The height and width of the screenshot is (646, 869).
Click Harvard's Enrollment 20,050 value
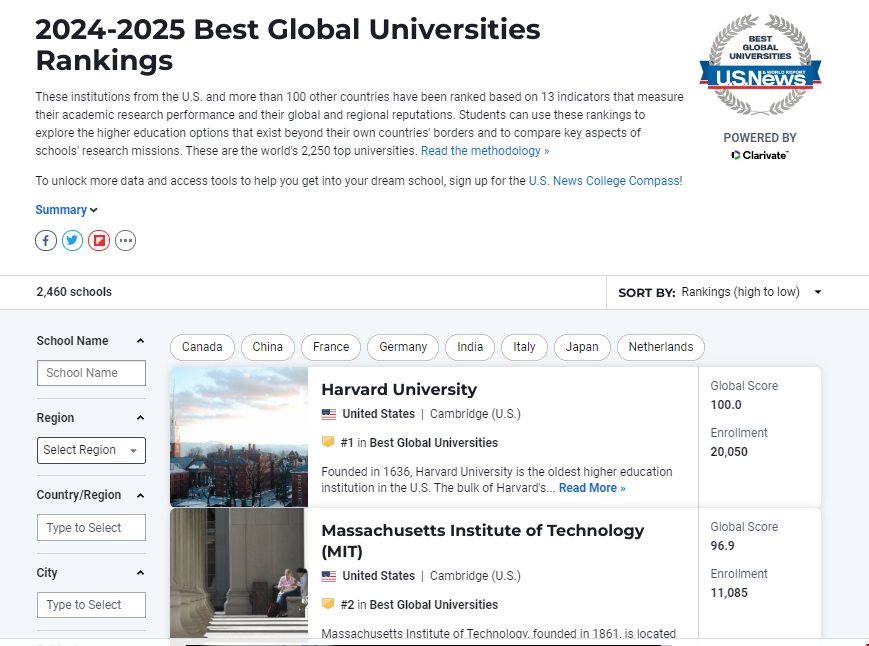click(x=729, y=452)
